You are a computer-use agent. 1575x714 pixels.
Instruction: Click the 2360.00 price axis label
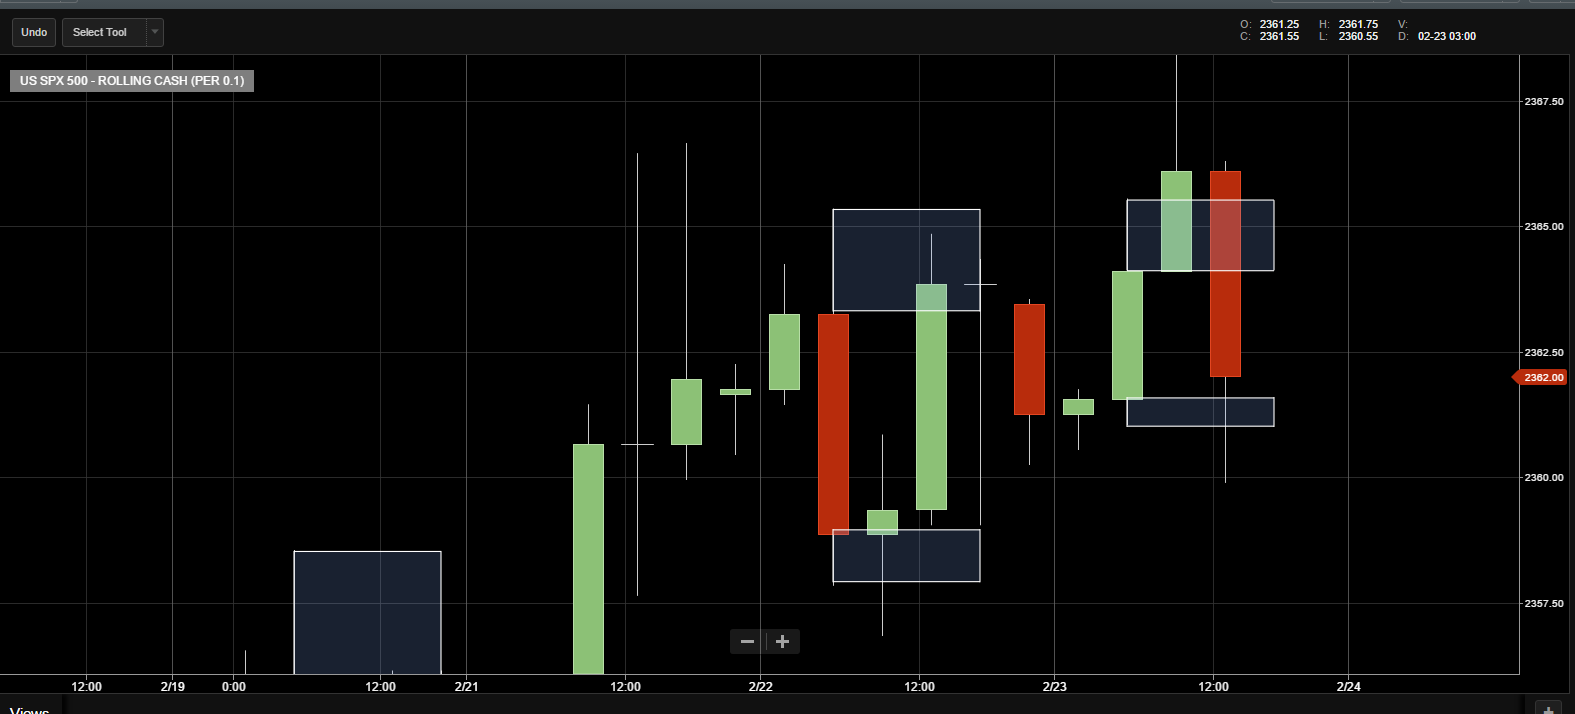(x=1543, y=478)
